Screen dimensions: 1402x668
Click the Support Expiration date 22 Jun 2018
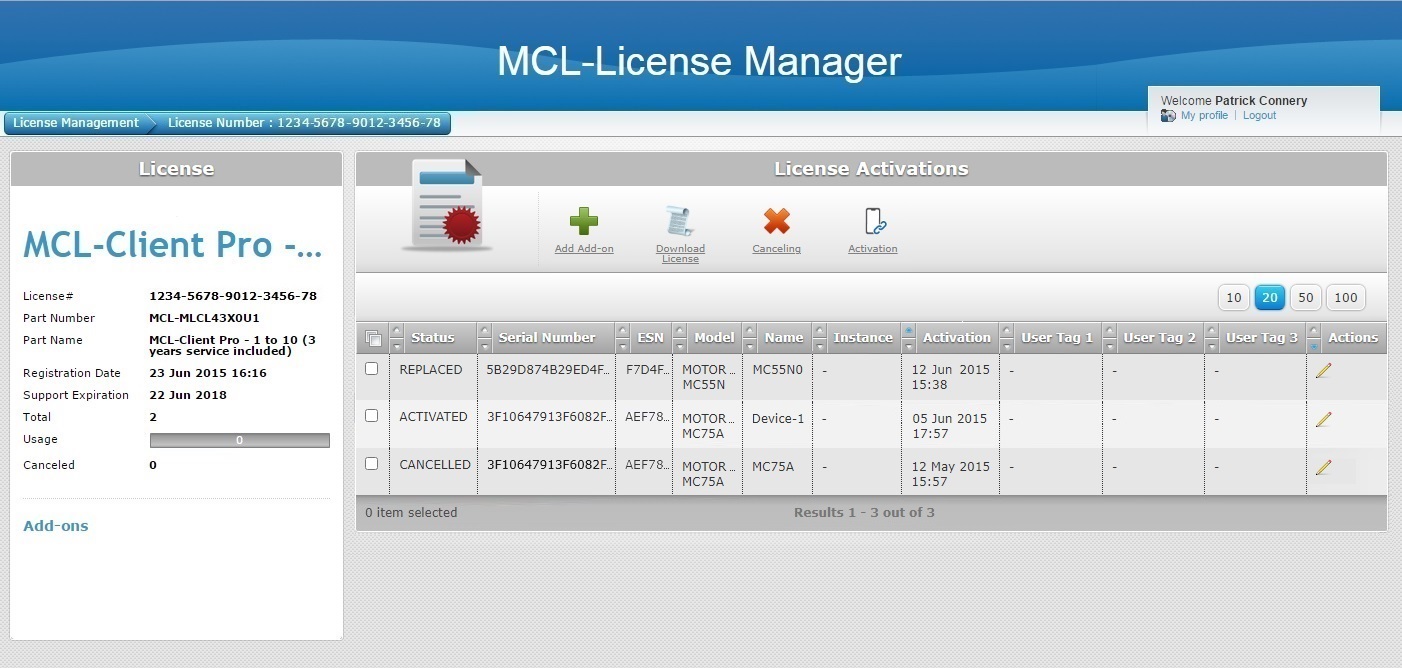coord(188,396)
